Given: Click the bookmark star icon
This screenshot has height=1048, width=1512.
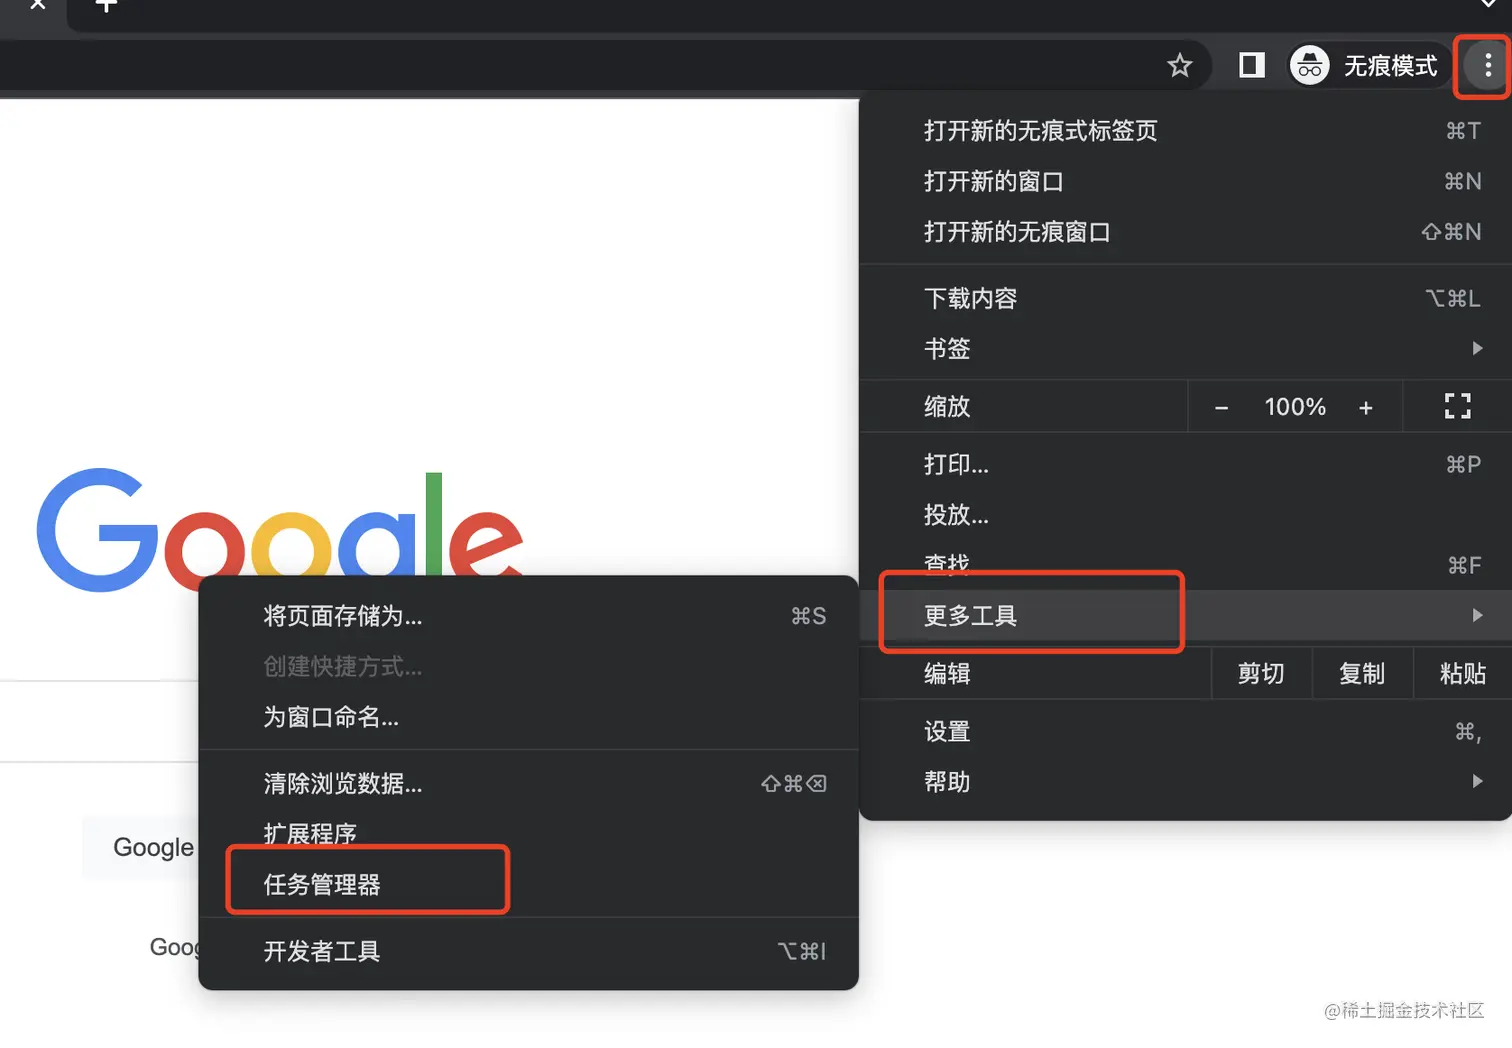Looking at the screenshot, I should click(1180, 66).
